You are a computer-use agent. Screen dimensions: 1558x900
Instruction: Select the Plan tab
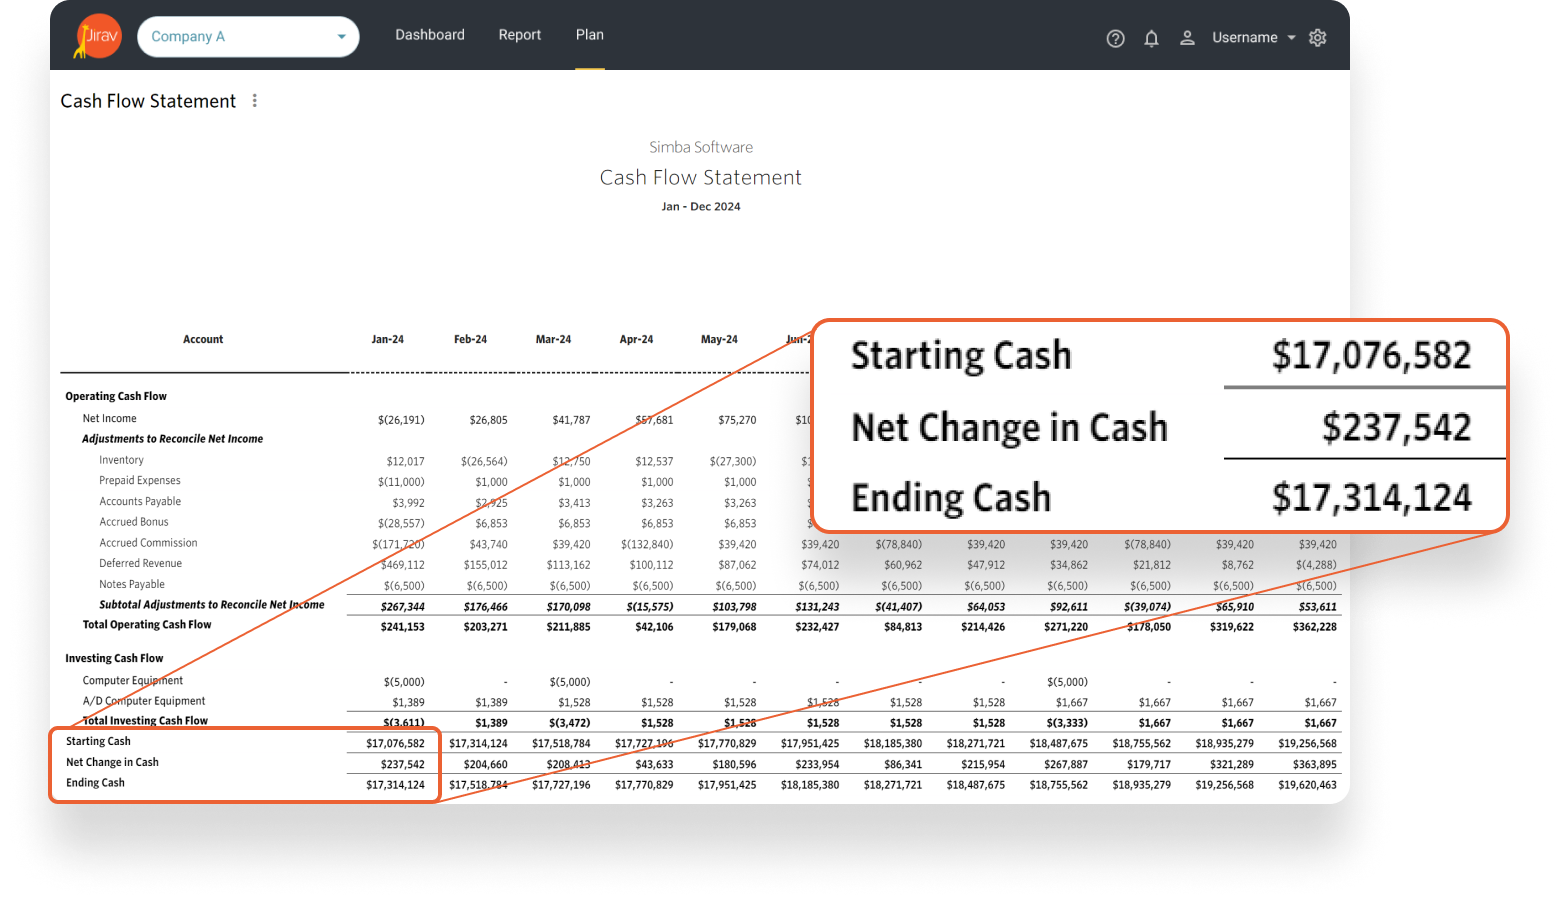point(589,35)
